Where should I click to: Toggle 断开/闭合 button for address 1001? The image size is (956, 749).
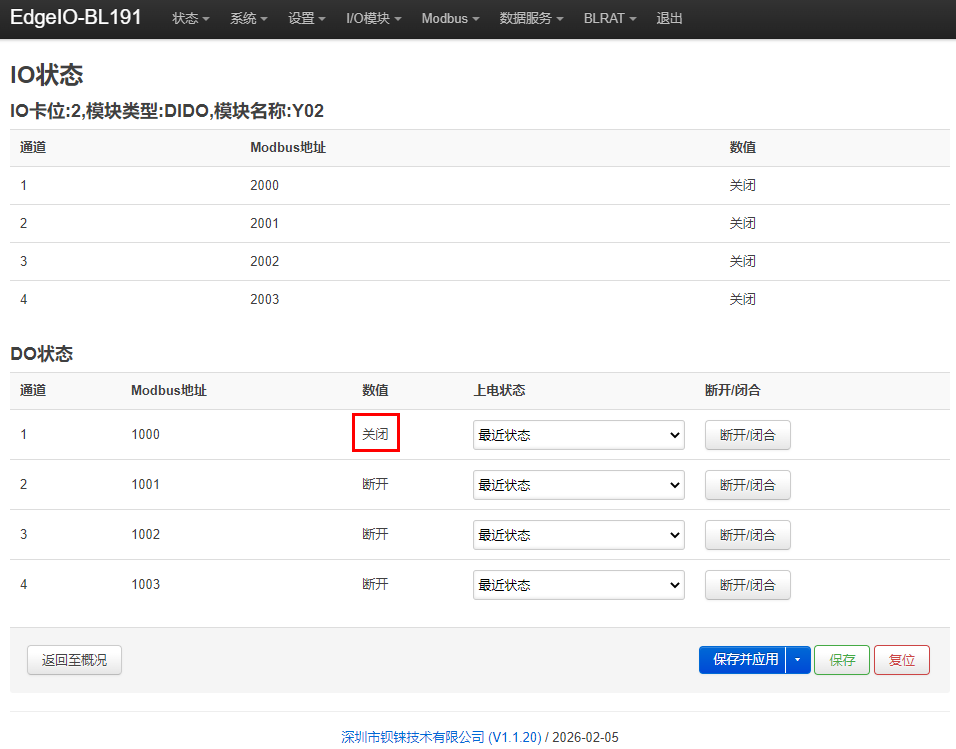[x=747, y=485]
